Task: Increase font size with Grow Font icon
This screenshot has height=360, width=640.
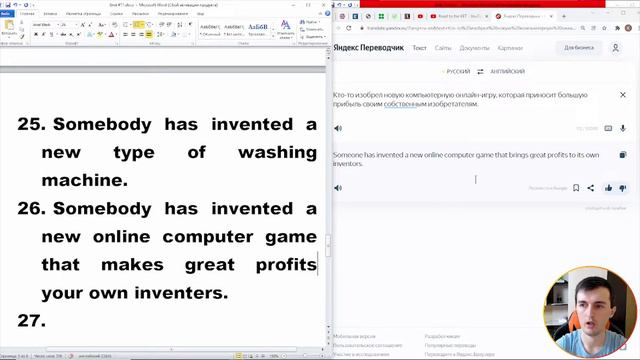Action: coord(83,25)
